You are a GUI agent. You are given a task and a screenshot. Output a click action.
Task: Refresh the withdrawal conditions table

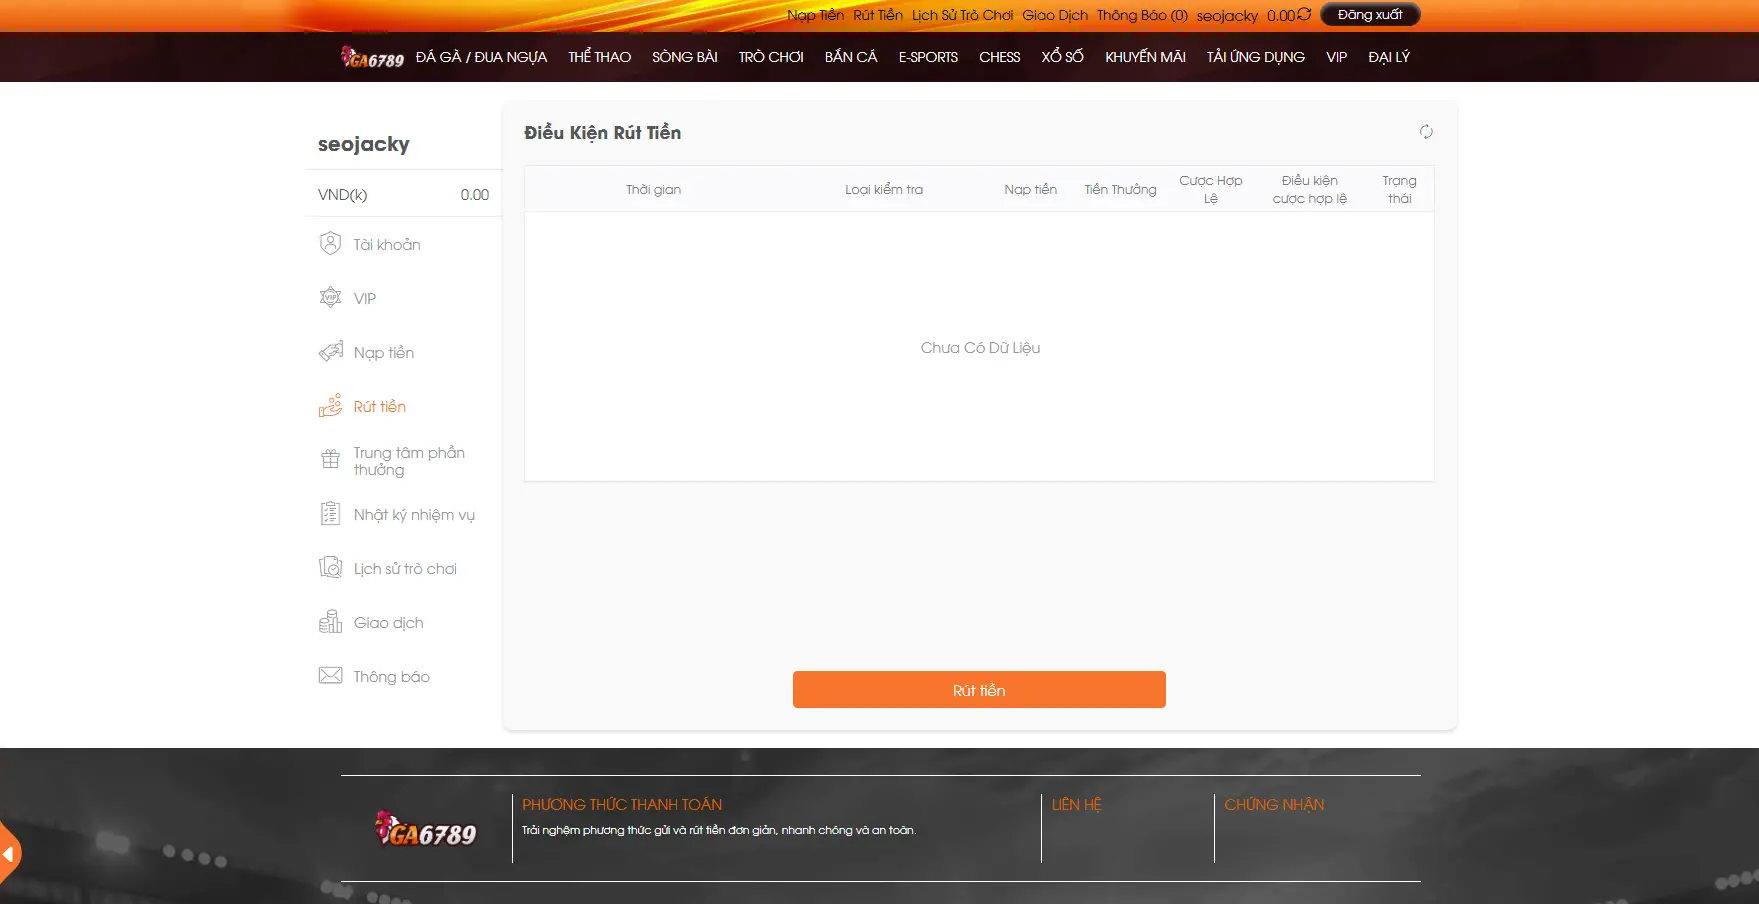click(1426, 132)
